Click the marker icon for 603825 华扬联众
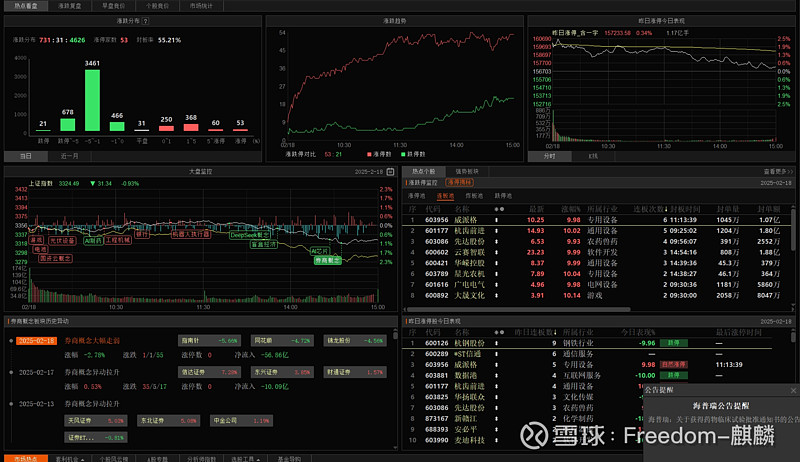The image size is (800, 462). click(496, 397)
